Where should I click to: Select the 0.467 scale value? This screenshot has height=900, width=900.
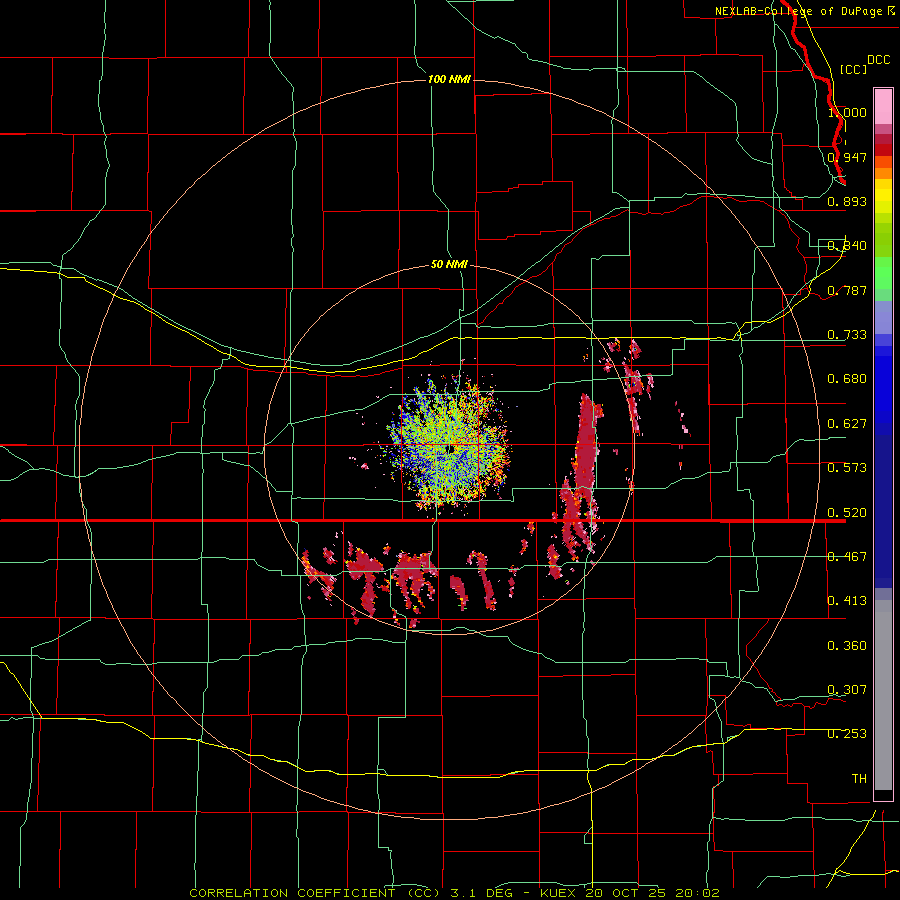(x=847, y=557)
